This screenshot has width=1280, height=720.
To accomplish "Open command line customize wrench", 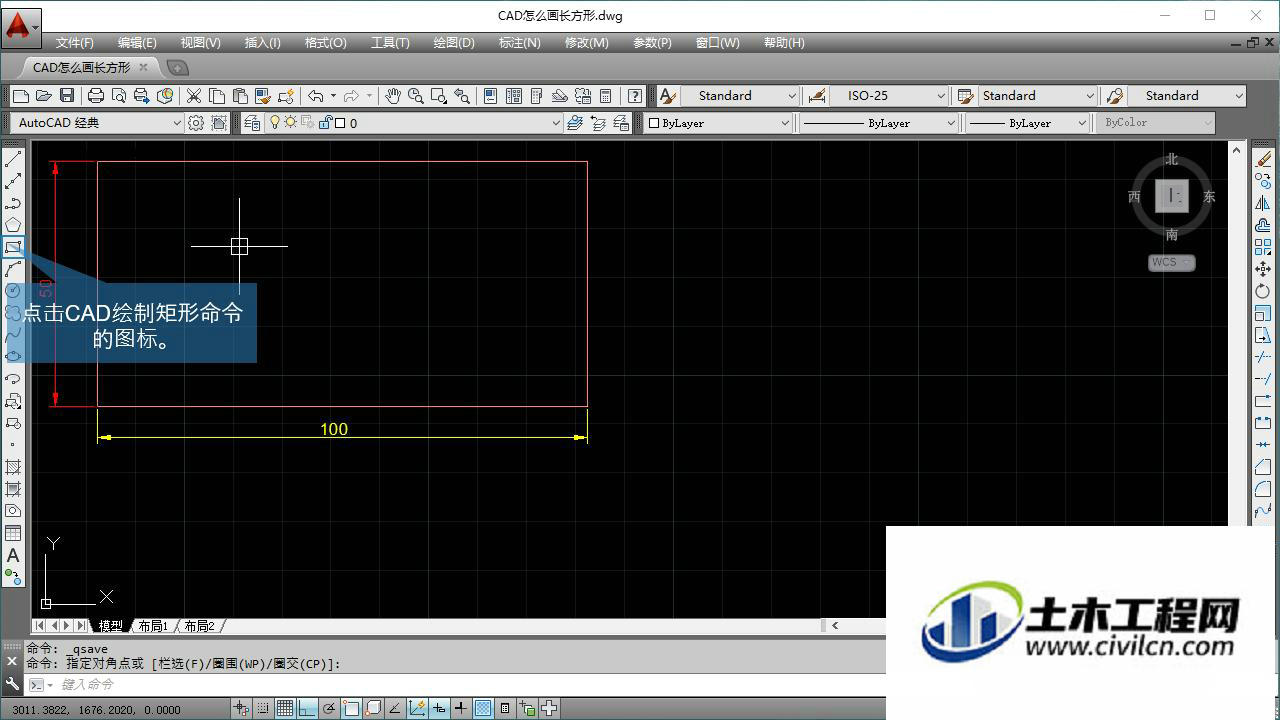I will (12, 684).
